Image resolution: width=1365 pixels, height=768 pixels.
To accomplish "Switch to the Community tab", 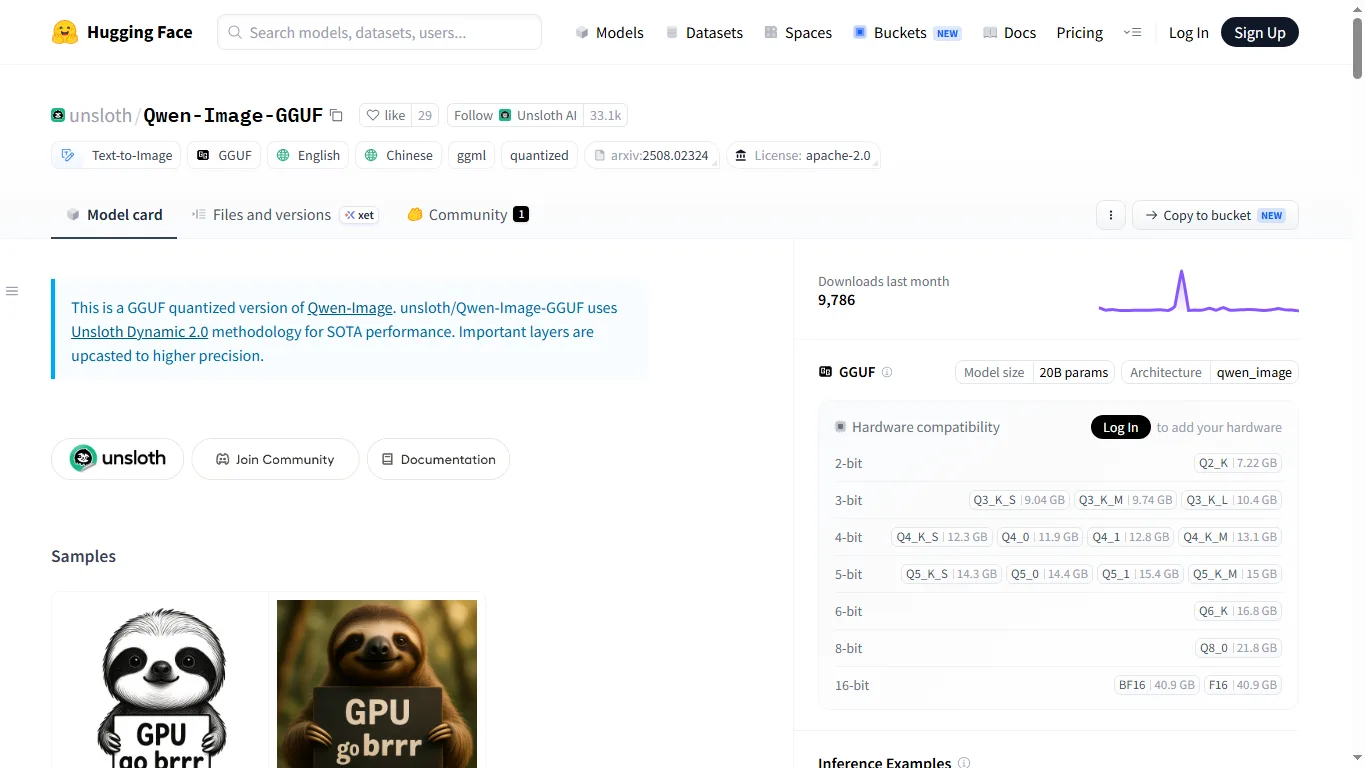I will coord(468,215).
